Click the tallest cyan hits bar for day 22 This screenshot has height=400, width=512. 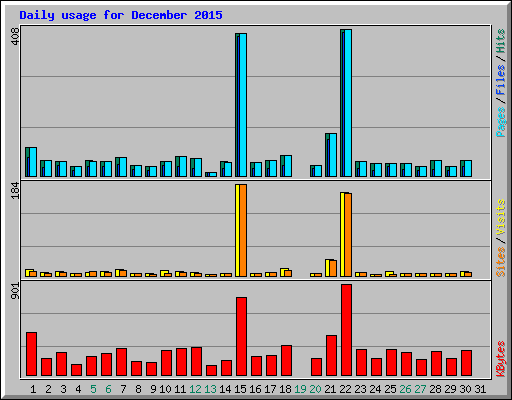[348, 103]
